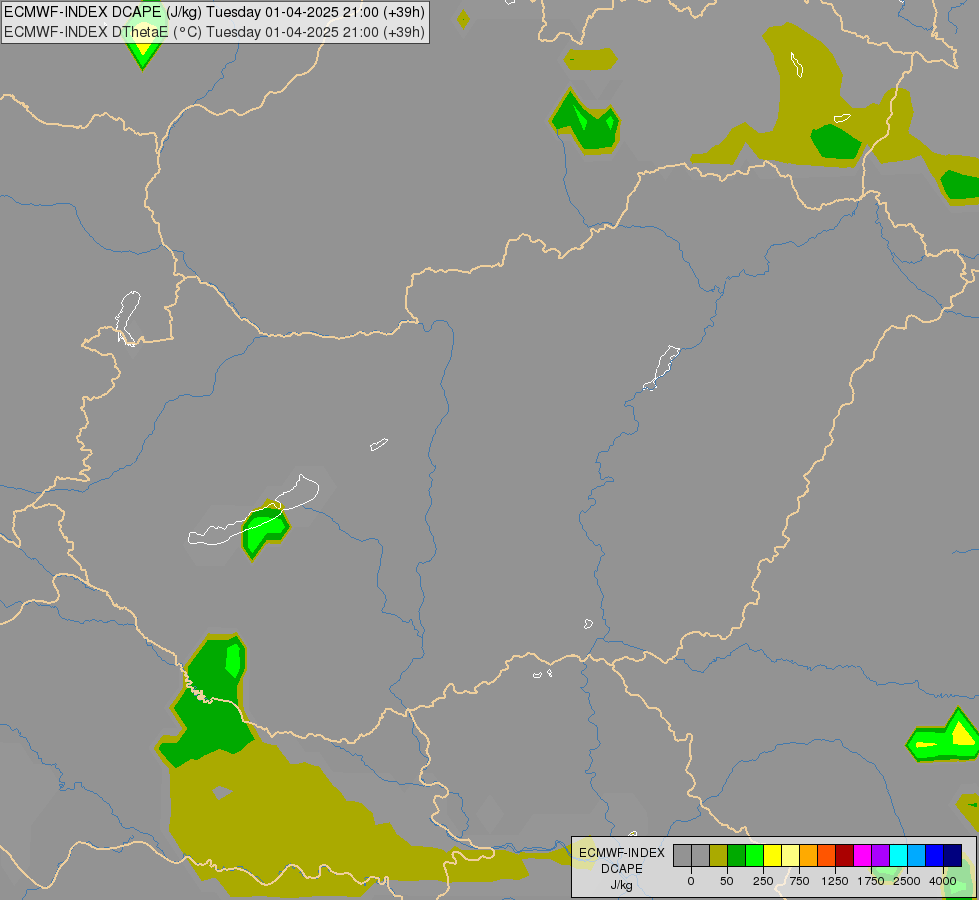979x900 pixels.
Task: Click the legend value 1250
Action: [x=835, y=881]
